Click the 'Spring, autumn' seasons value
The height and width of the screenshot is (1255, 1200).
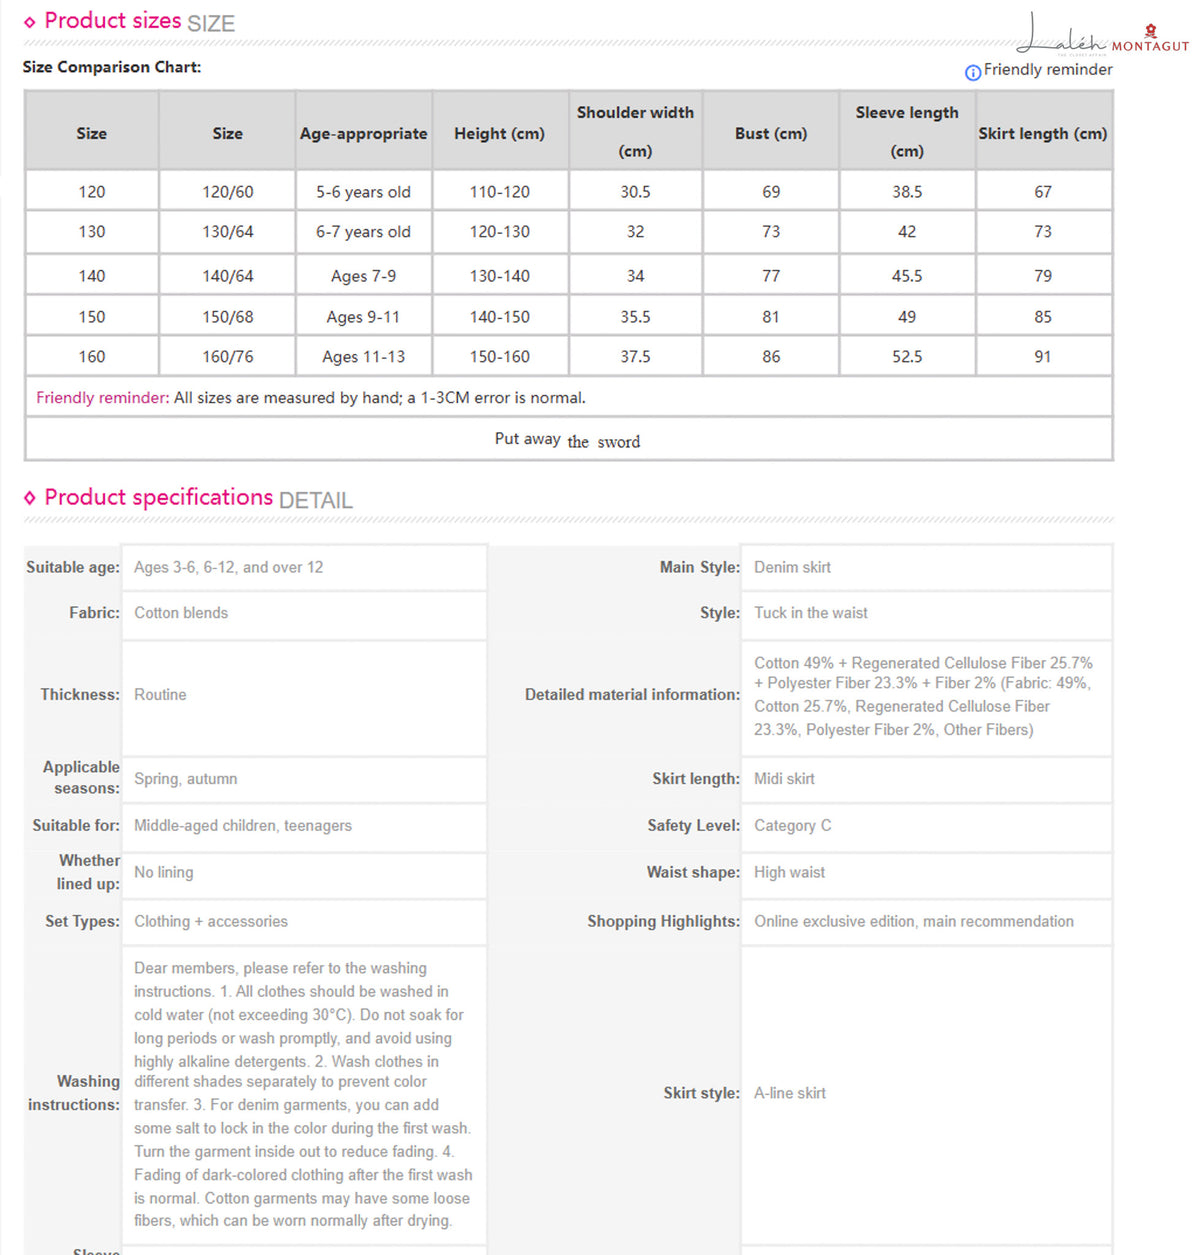(x=186, y=779)
